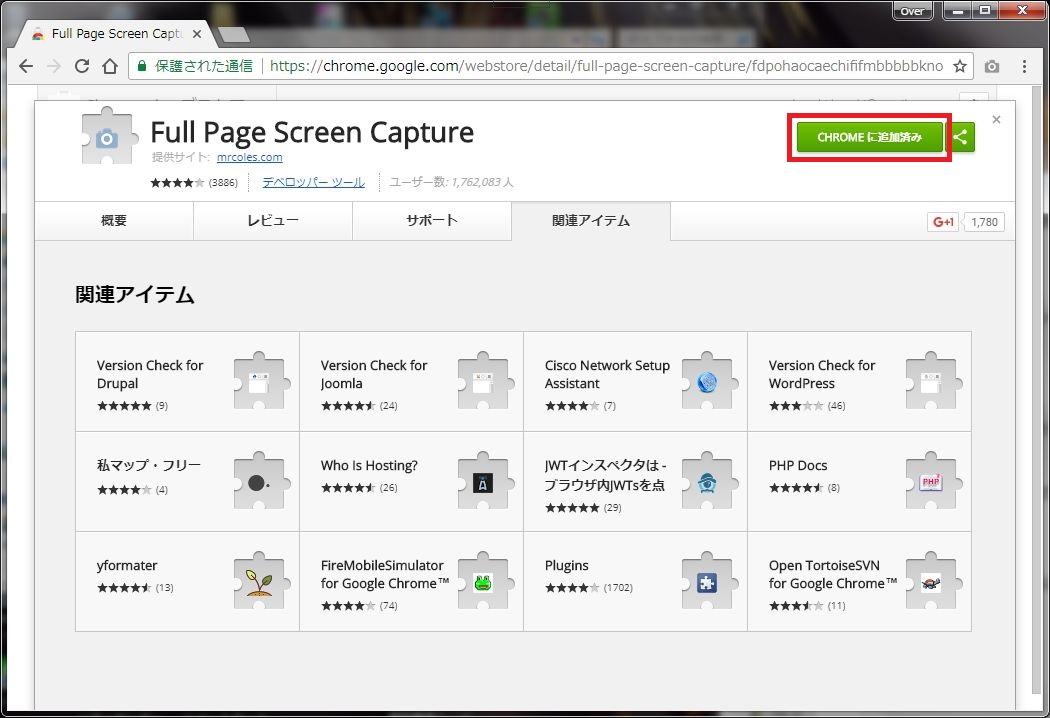Screen dimensions: 1050x718
Task: Click the 1,780 count bubble
Action: pyautogui.click(x=984, y=222)
